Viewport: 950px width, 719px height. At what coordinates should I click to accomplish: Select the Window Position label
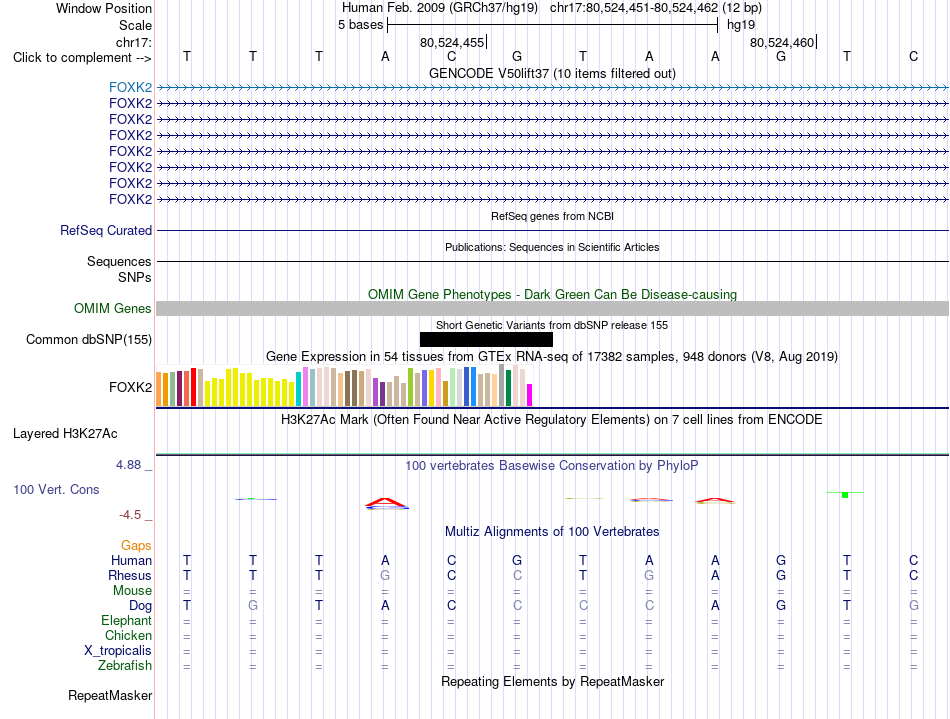104,8
